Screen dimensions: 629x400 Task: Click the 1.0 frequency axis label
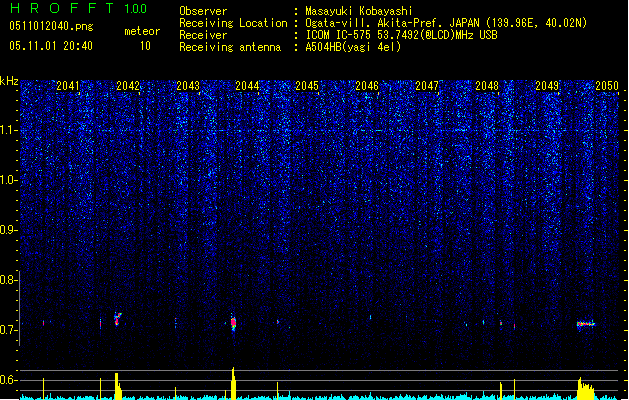coord(8,180)
